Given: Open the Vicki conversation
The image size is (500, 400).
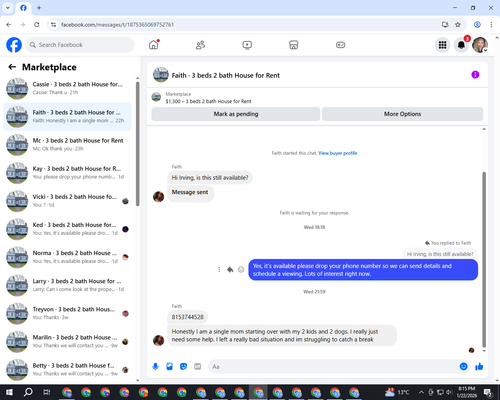Looking at the screenshot, I should tap(67, 201).
